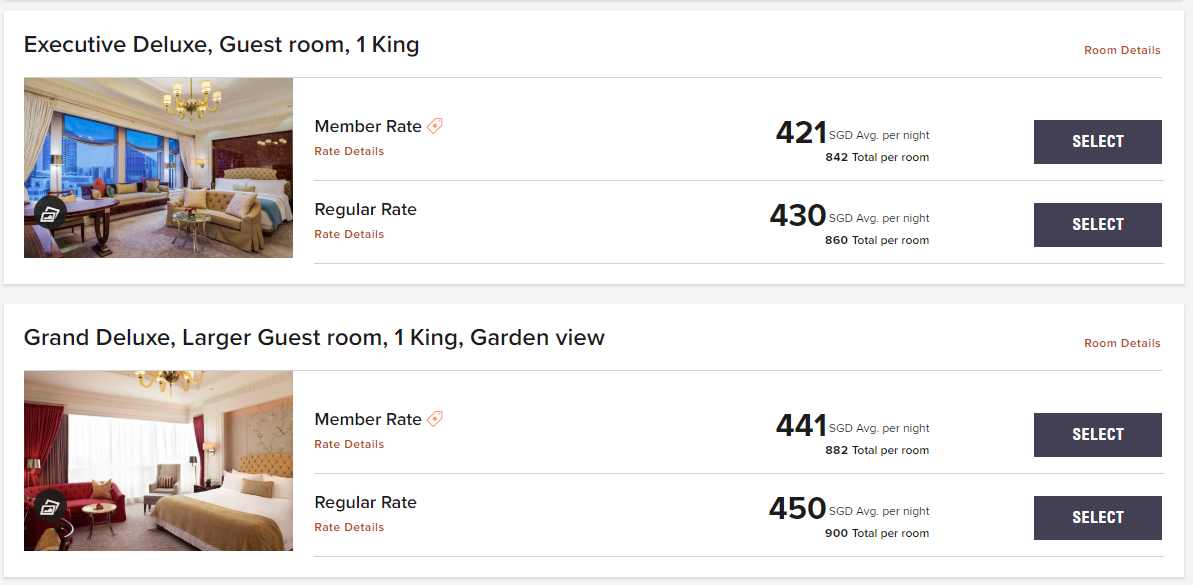View Rate Details under Executive Deluxe Regular Rate
Viewport: 1193px width, 585px height.
[349, 235]
